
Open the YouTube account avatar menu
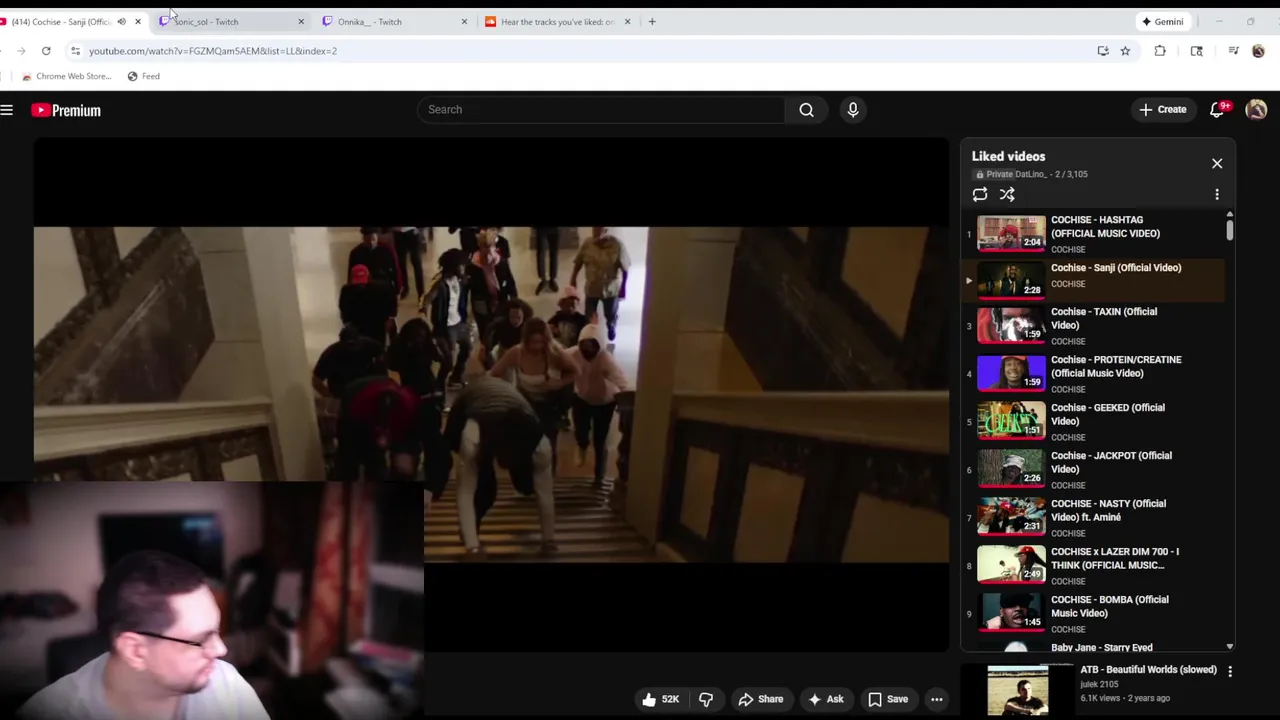click(1257, 110)
